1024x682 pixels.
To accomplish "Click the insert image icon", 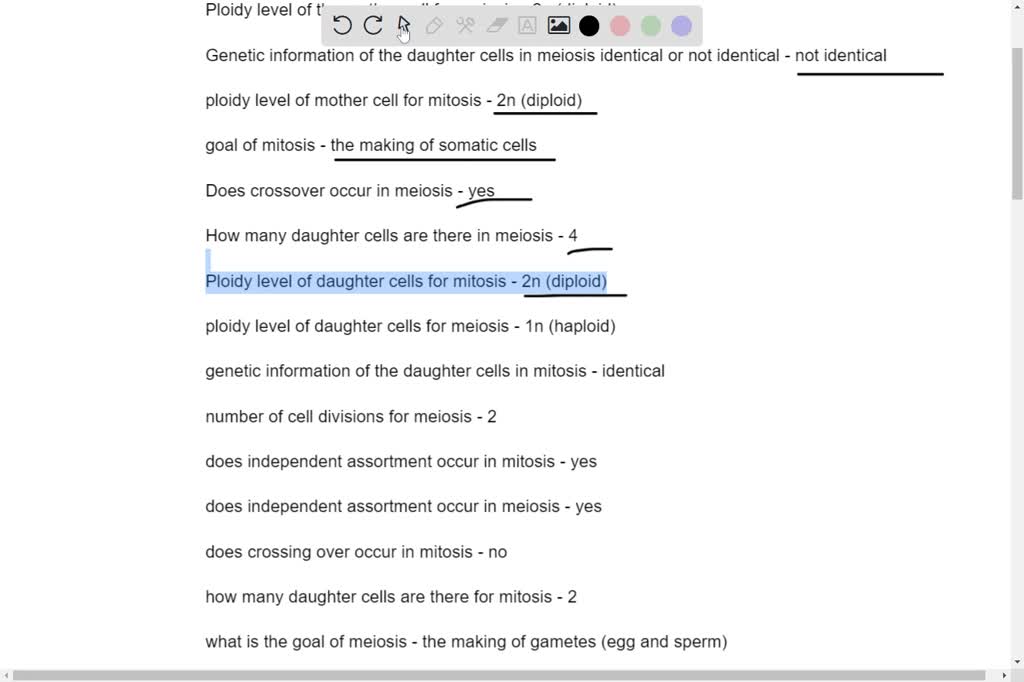I will click(558, 25).
